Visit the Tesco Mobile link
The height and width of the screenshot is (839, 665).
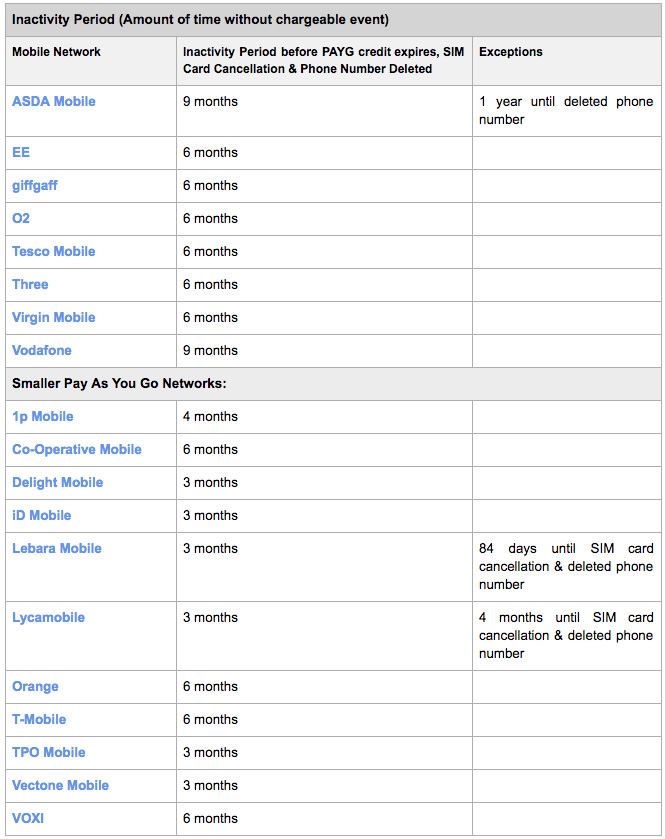(x=54, y=251)
